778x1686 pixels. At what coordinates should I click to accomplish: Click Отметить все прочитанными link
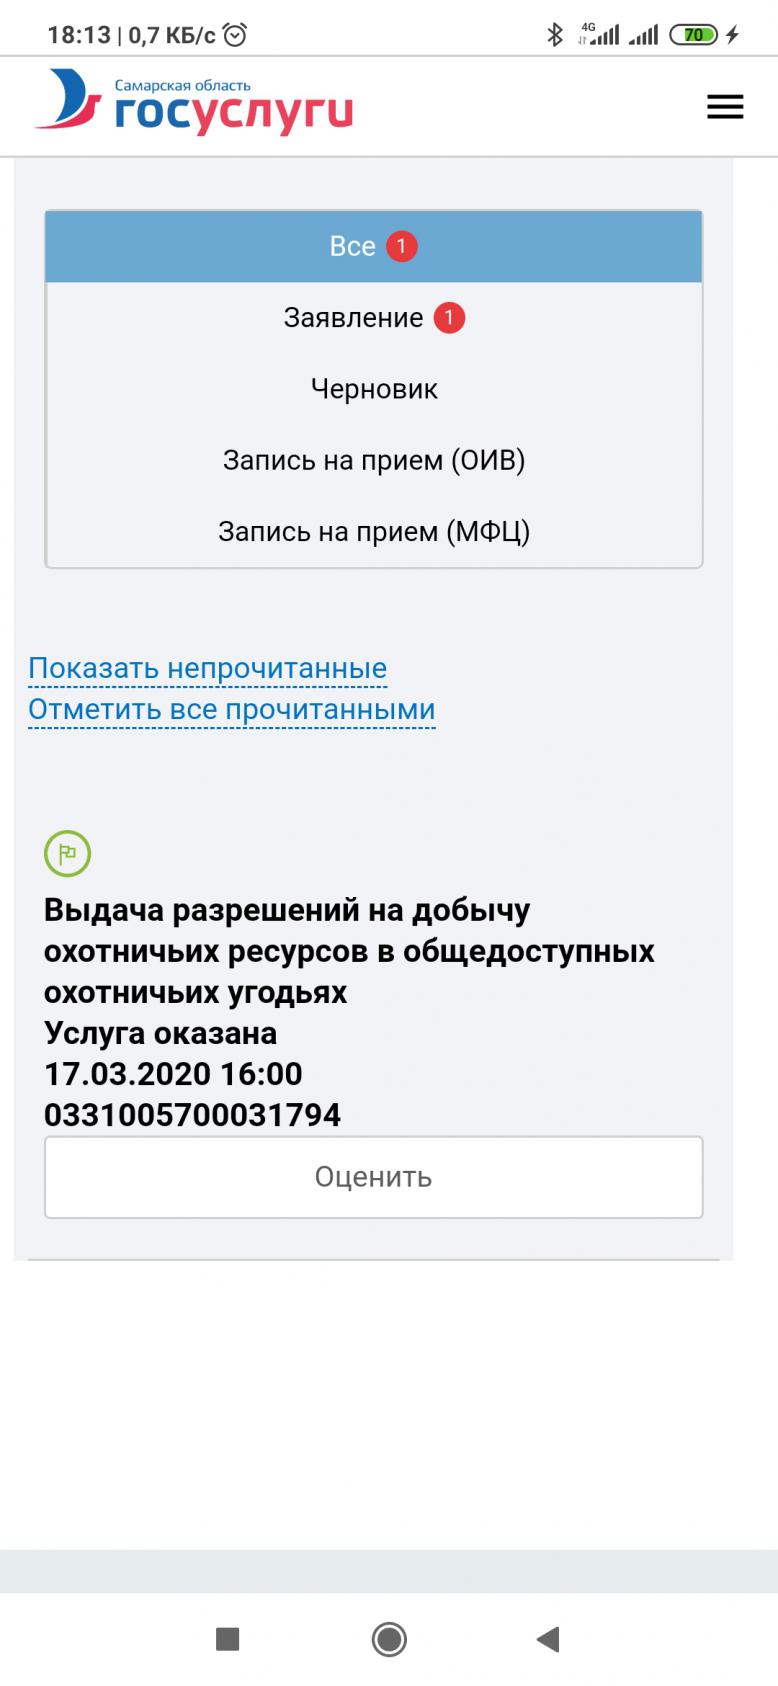point(231,709)
